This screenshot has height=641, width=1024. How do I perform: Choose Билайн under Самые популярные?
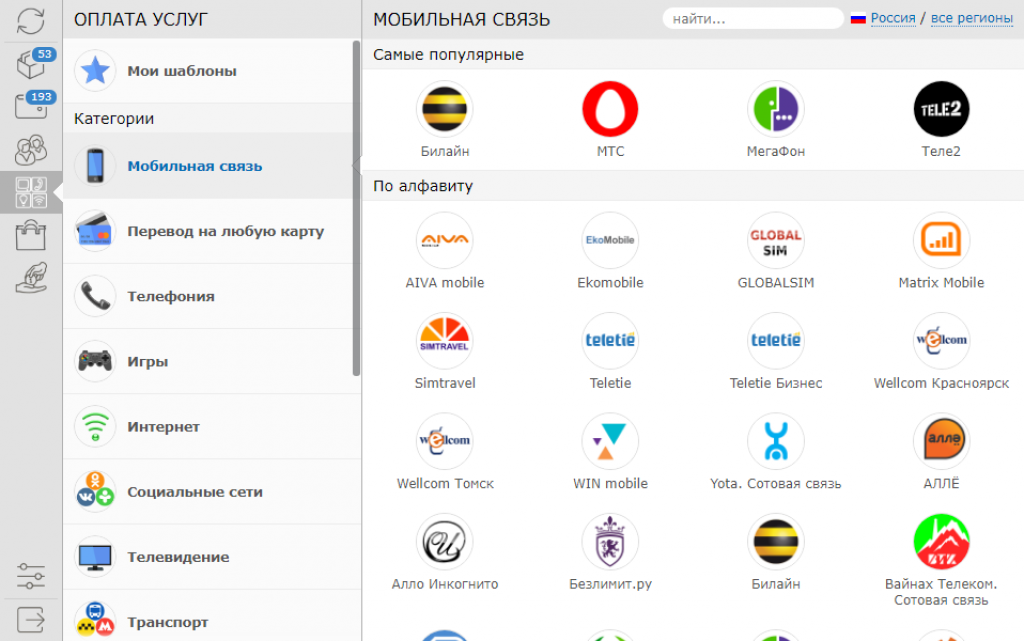click(445, 109)
